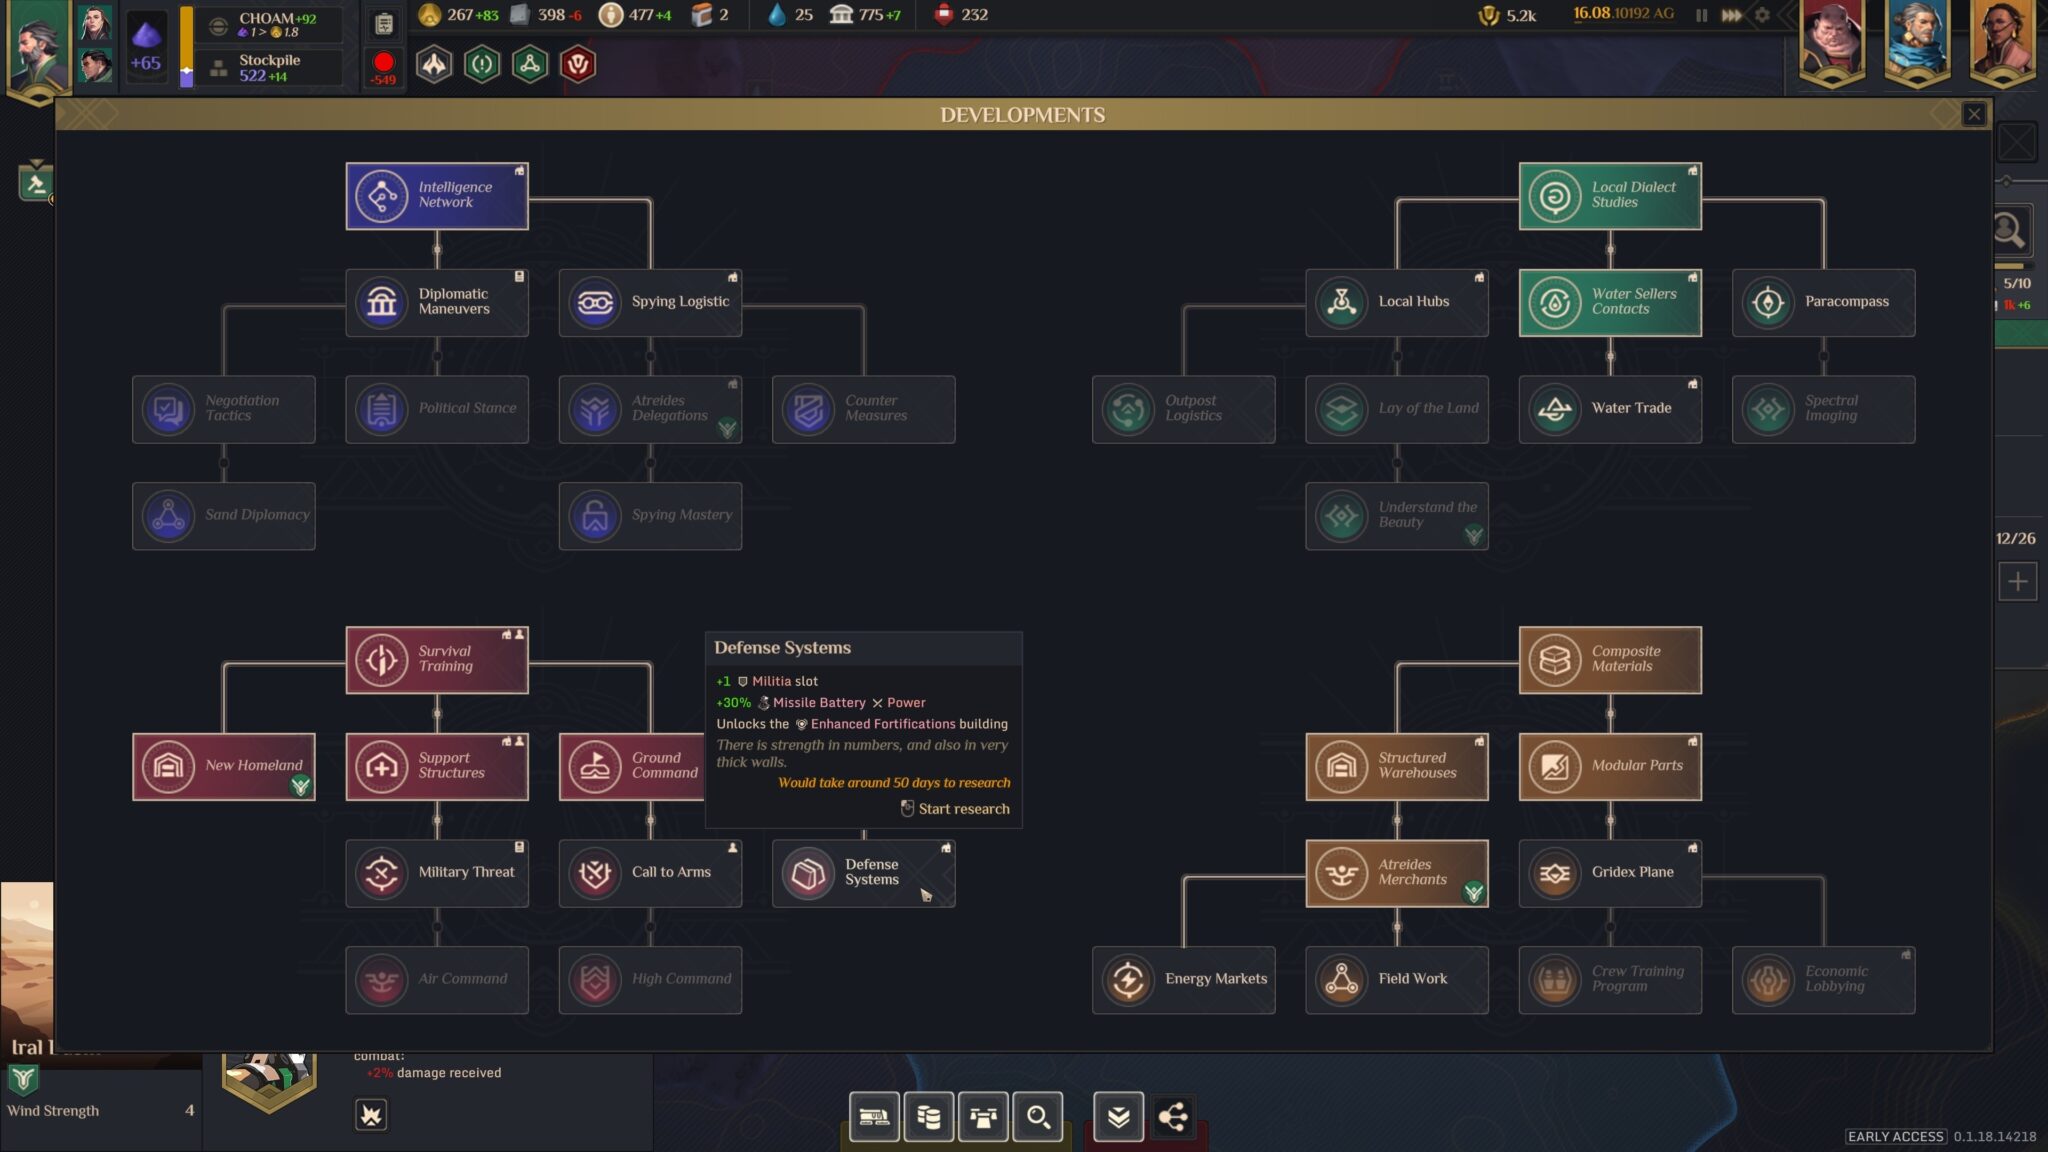Expand the double-chevron military menu button
Viewport: 2048px width, 1152px height.
pyautogui.click(x=1118, y=1116)
